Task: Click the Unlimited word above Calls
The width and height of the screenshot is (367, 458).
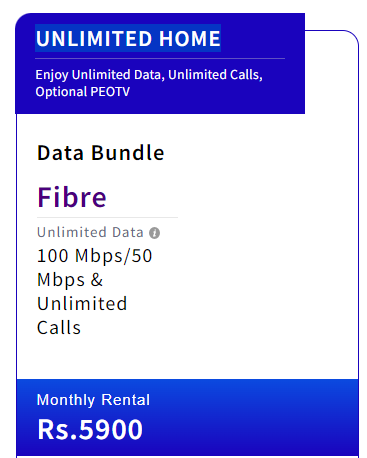Action: click(82, 304)
